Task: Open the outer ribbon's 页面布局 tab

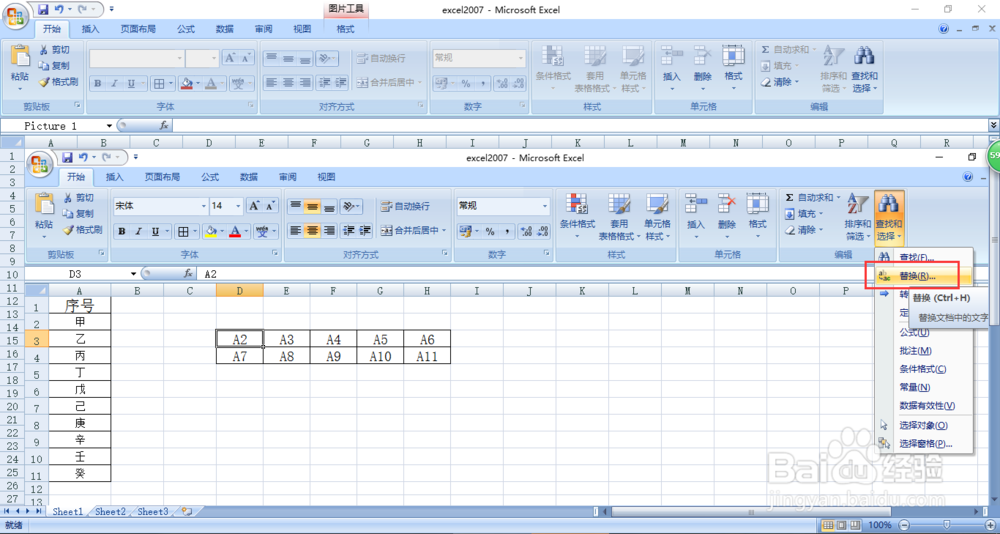Action: (138, 29)
